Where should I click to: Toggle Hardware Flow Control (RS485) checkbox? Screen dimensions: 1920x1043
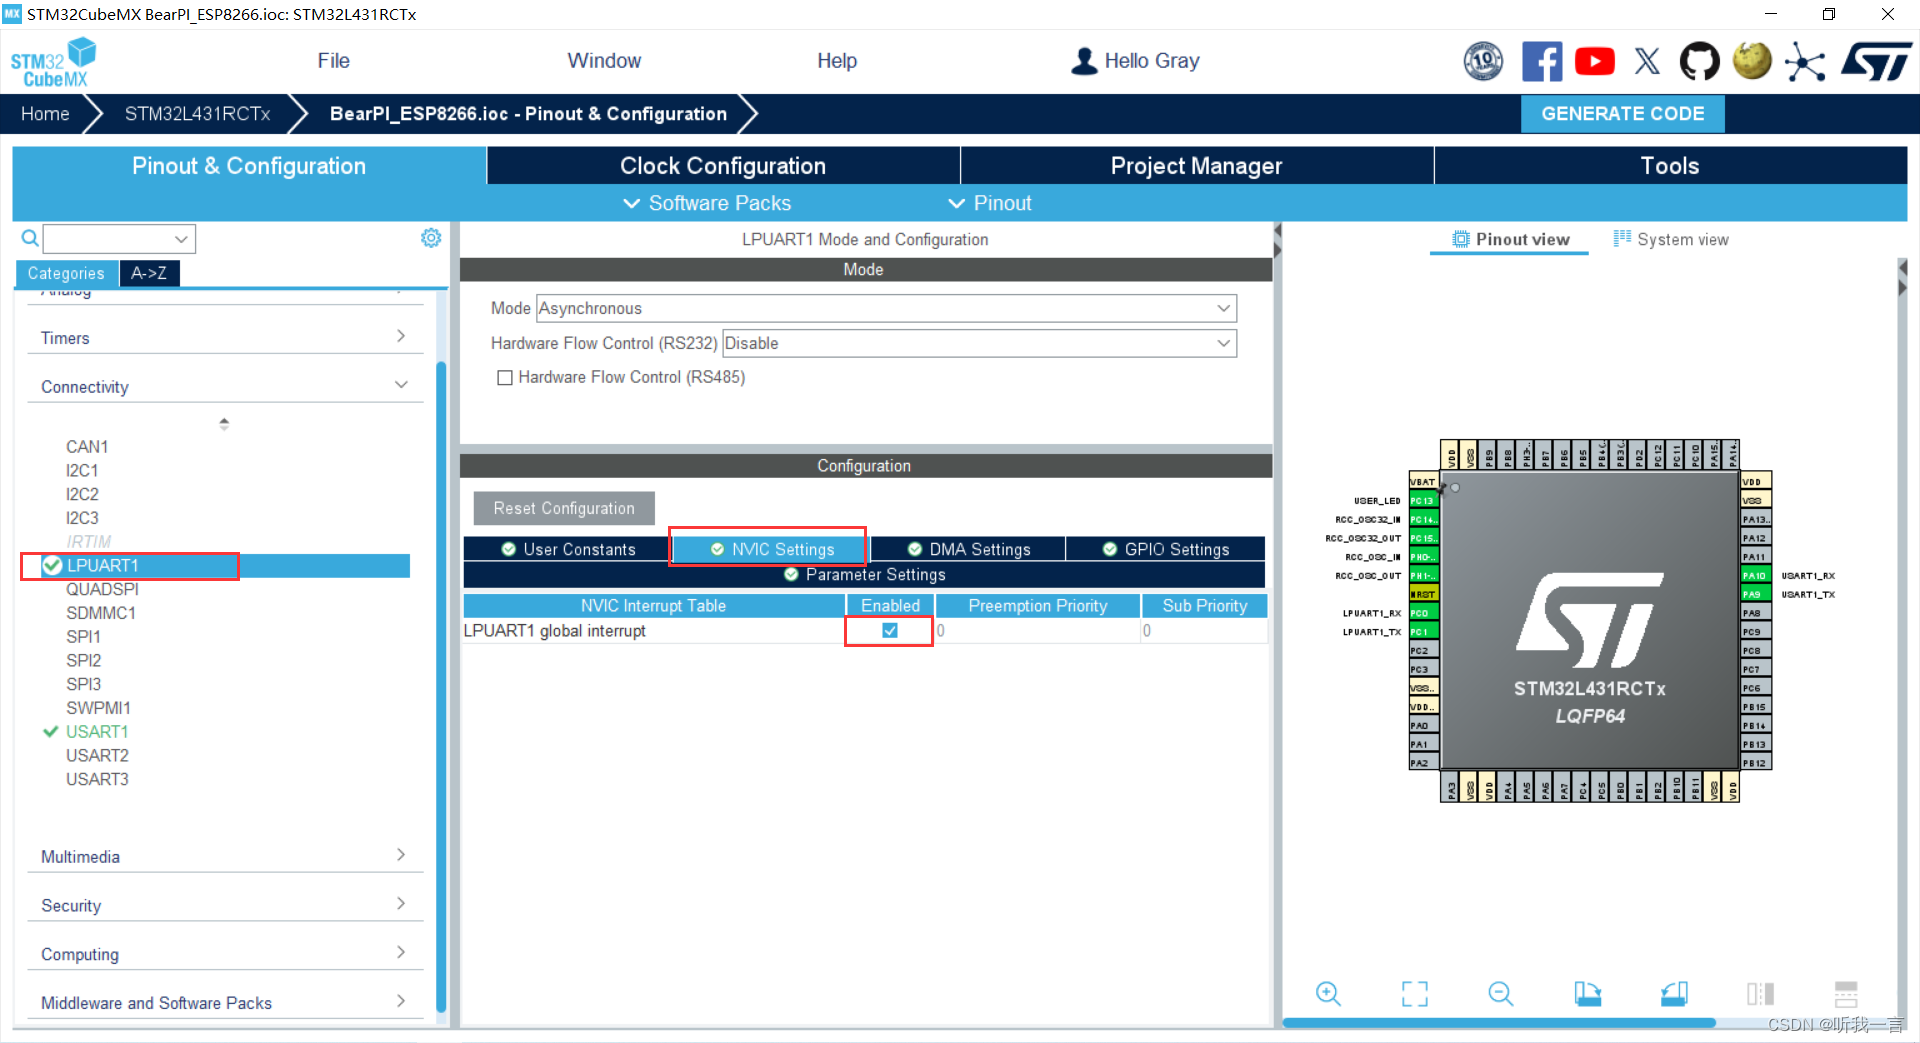pyautogui.click(x=505, y=377)
